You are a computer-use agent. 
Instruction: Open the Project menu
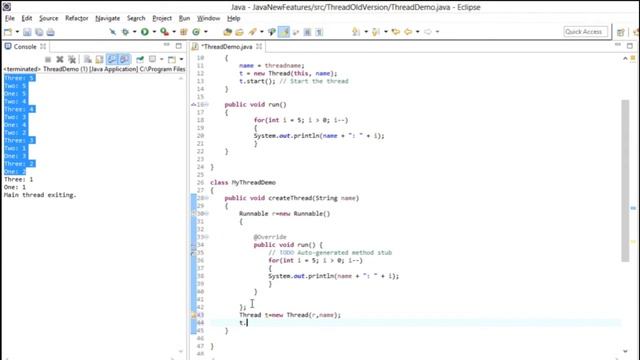click(162, 18)
